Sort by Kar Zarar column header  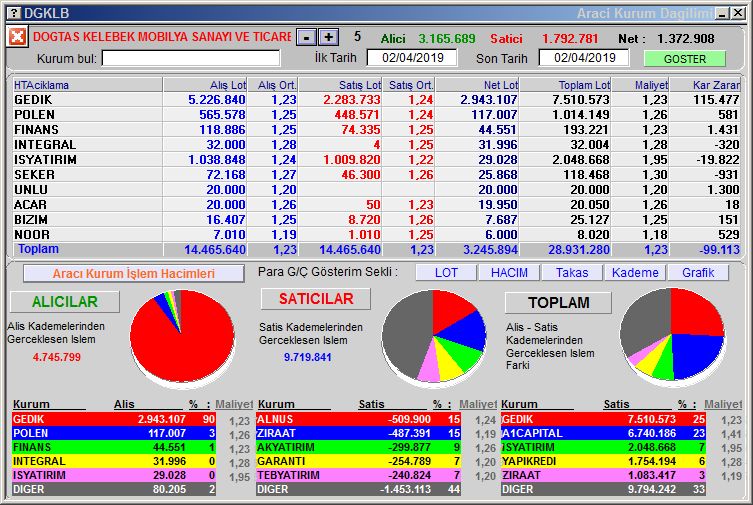click(x=705, y=85)
